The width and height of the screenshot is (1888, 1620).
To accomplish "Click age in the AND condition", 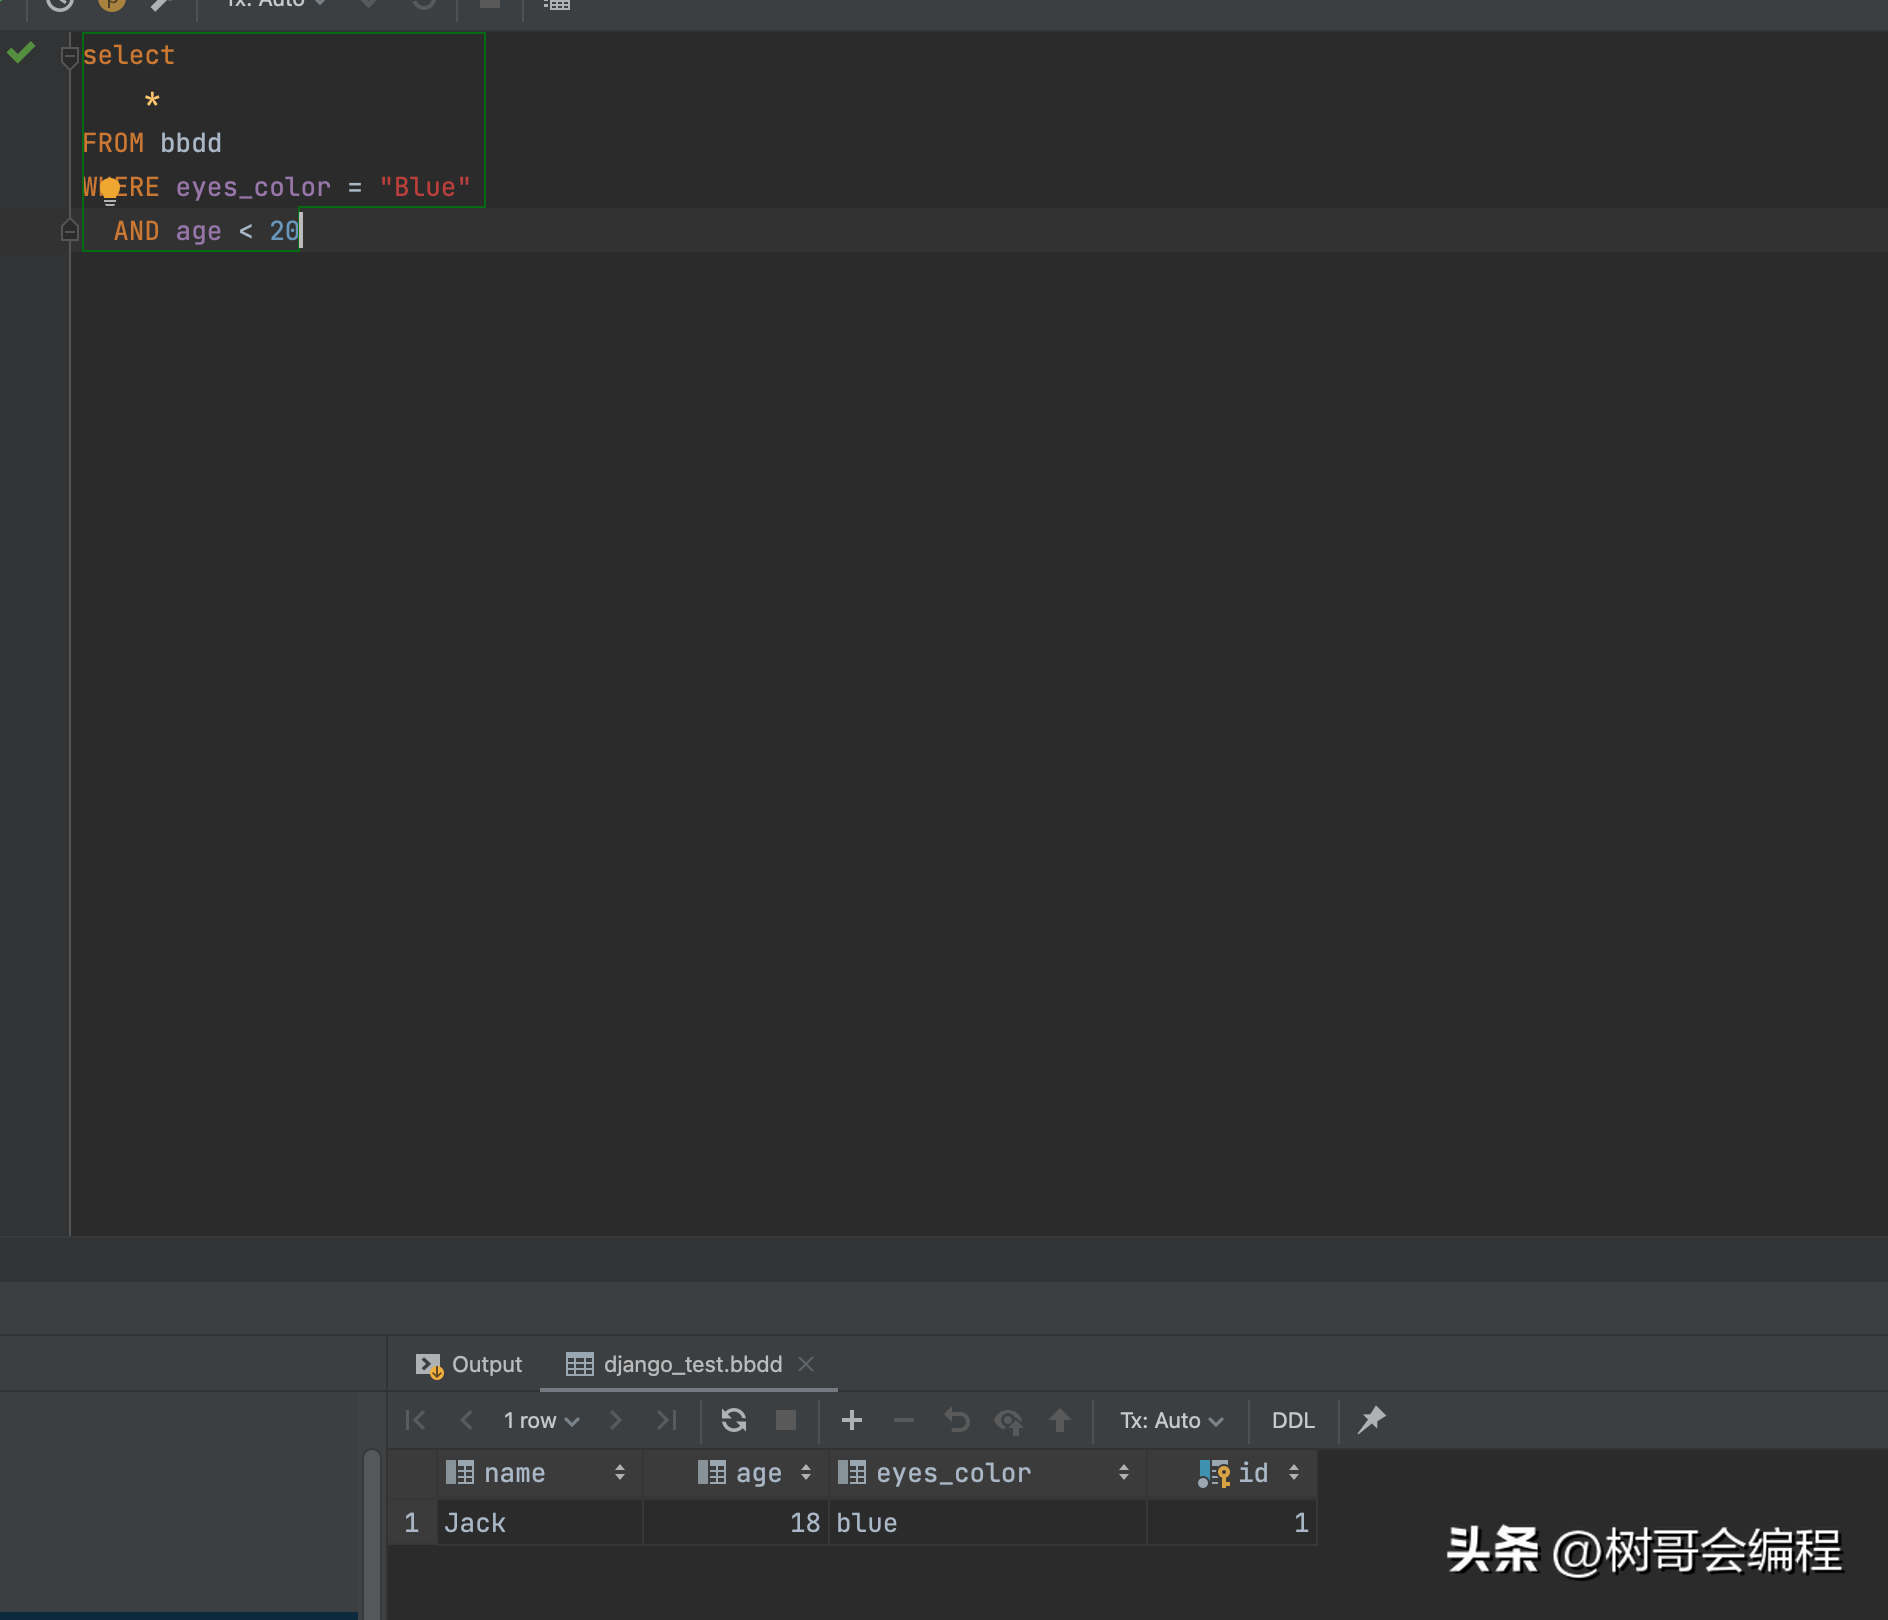I will pos(199,232).
